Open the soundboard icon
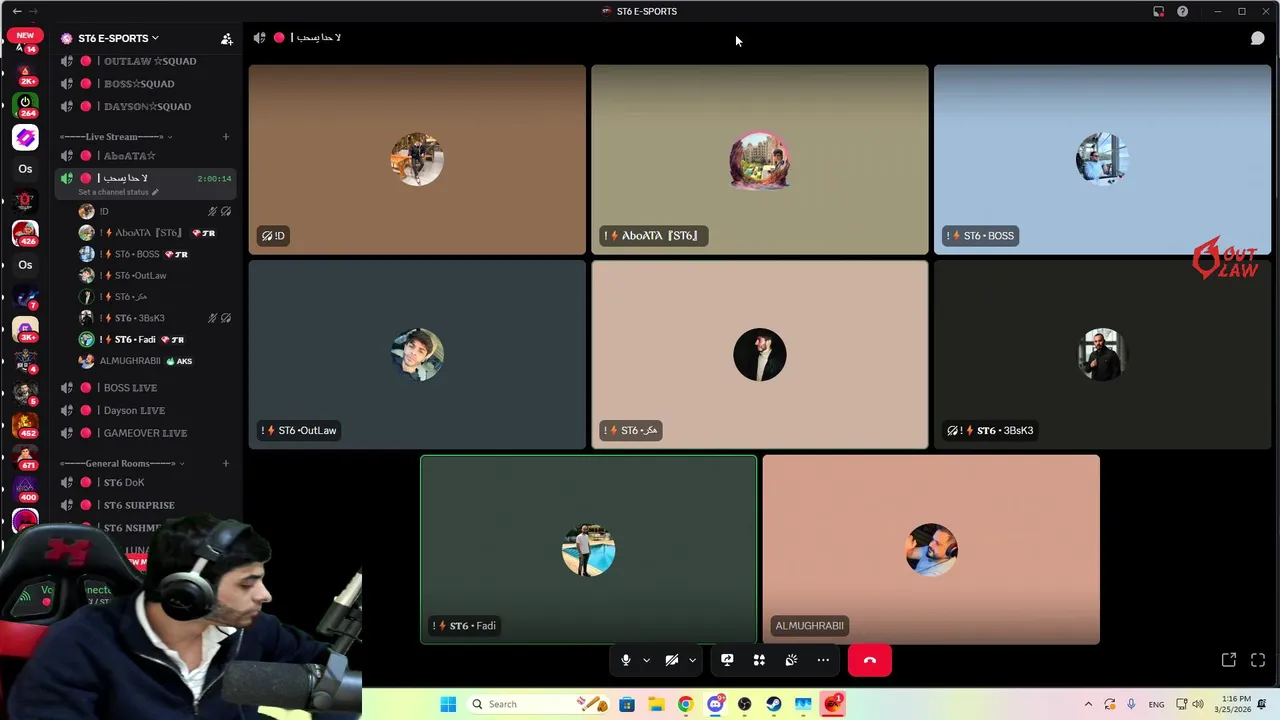This screenshot has height=720, width=1280. (791, 660)
